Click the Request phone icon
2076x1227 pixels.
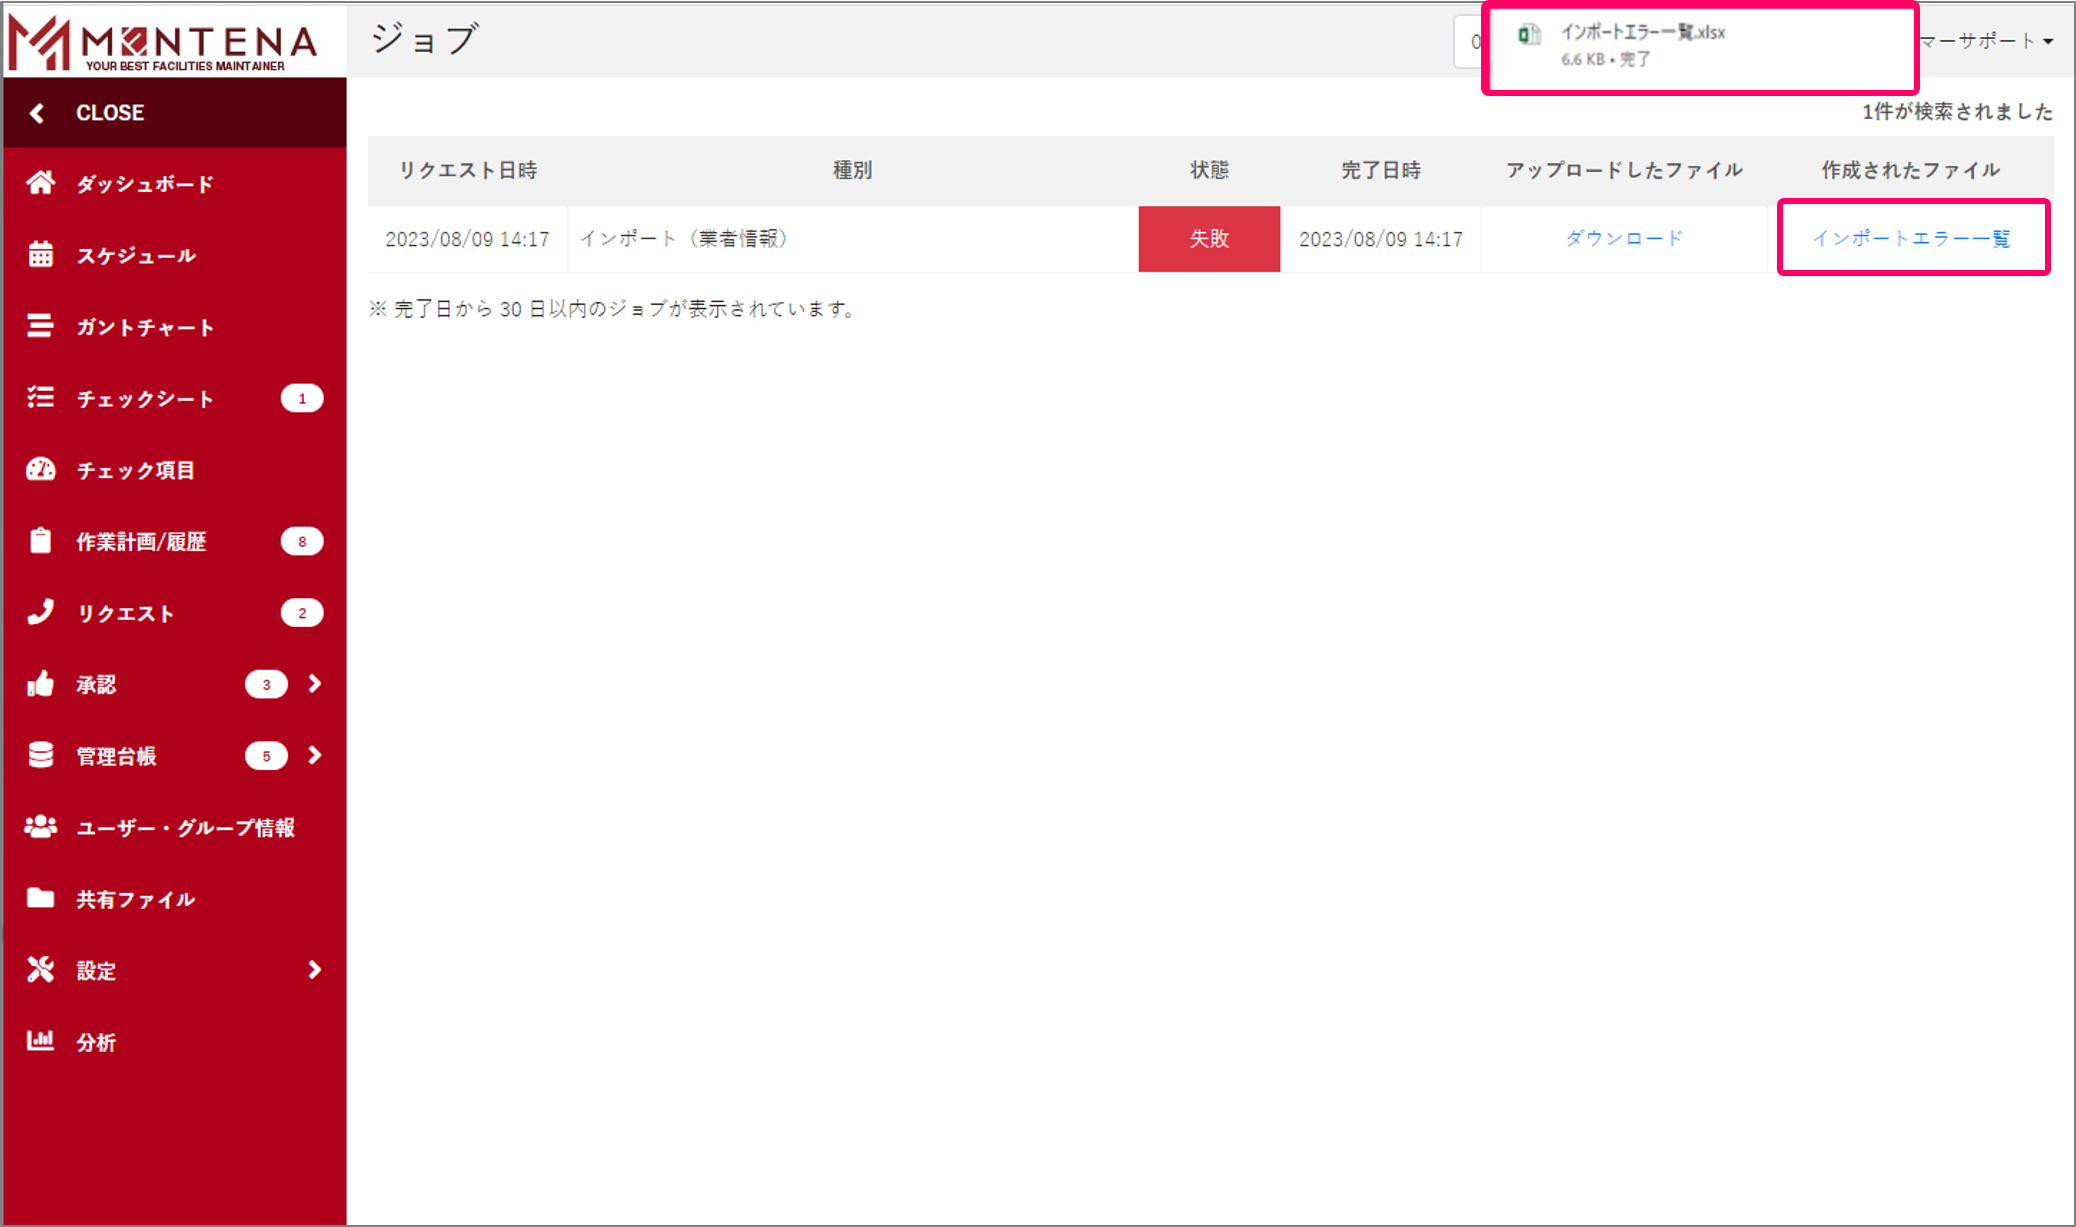40,612
